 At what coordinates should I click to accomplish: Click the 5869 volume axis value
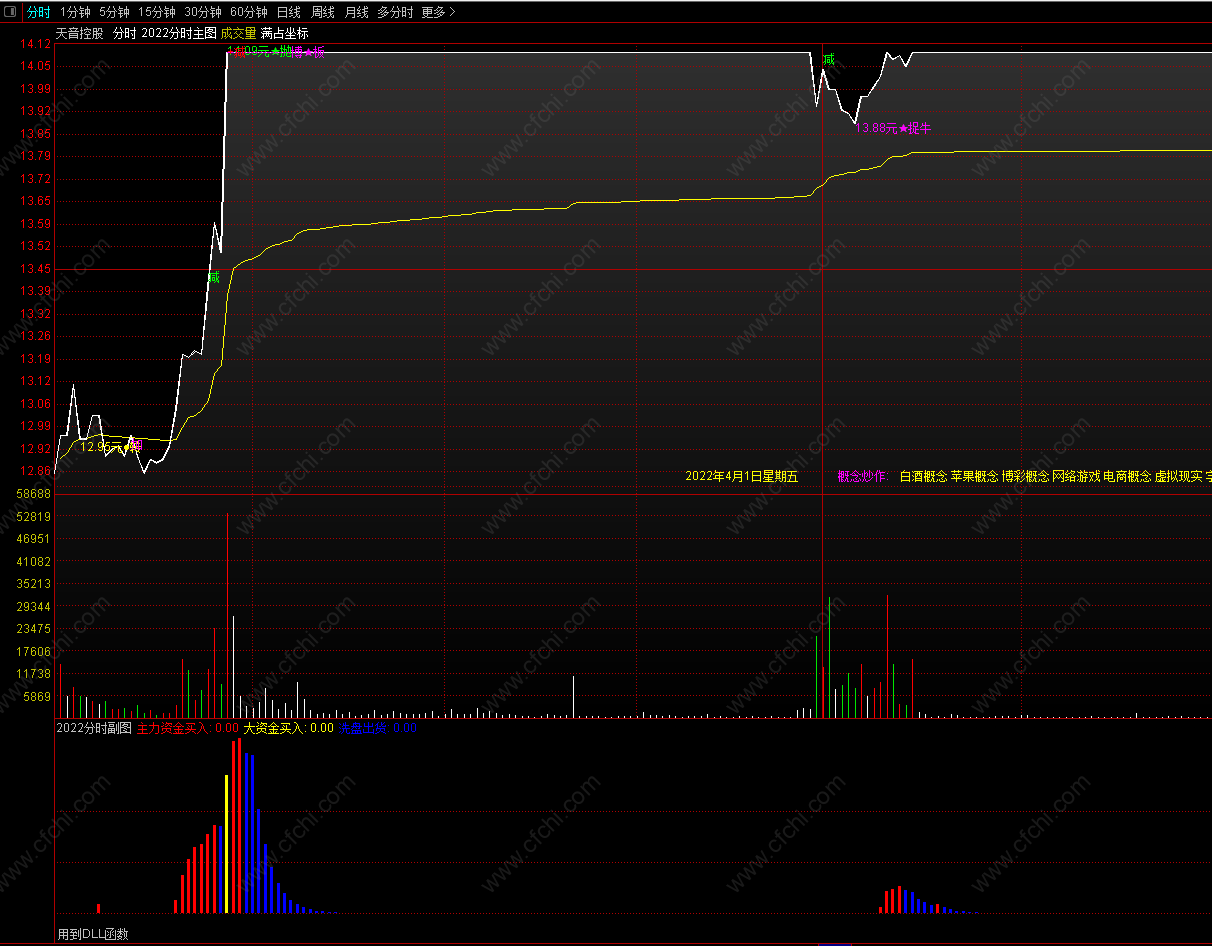pyautogui.click(x=38, y=697)
